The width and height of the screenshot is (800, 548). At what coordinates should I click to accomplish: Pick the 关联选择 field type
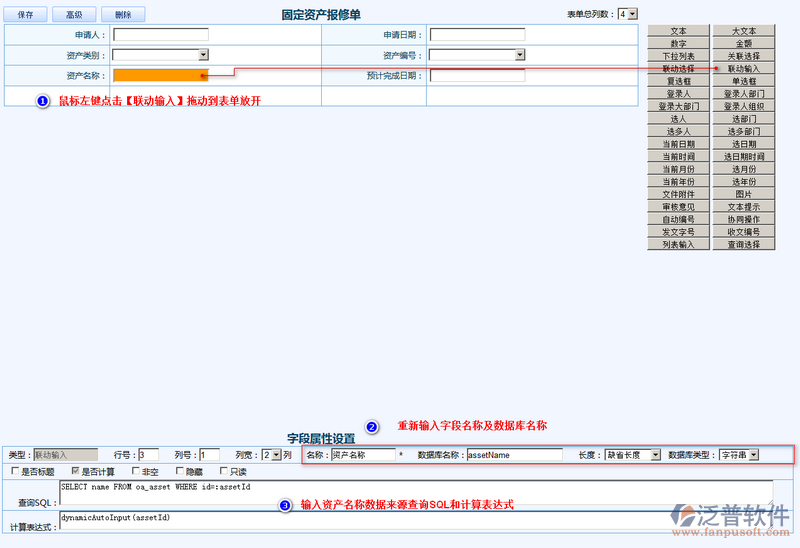pos(743,56)
